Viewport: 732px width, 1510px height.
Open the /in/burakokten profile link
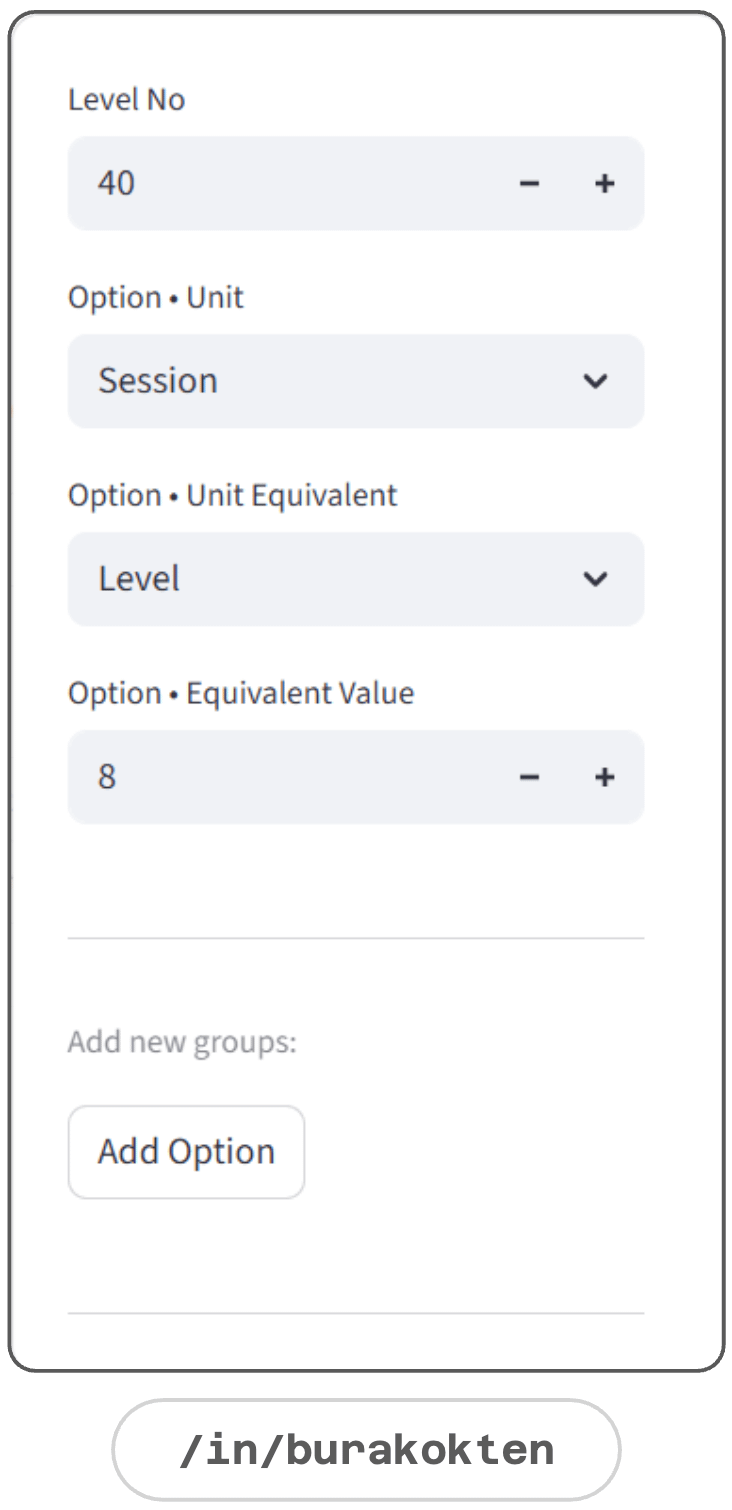coord(366,1450)
